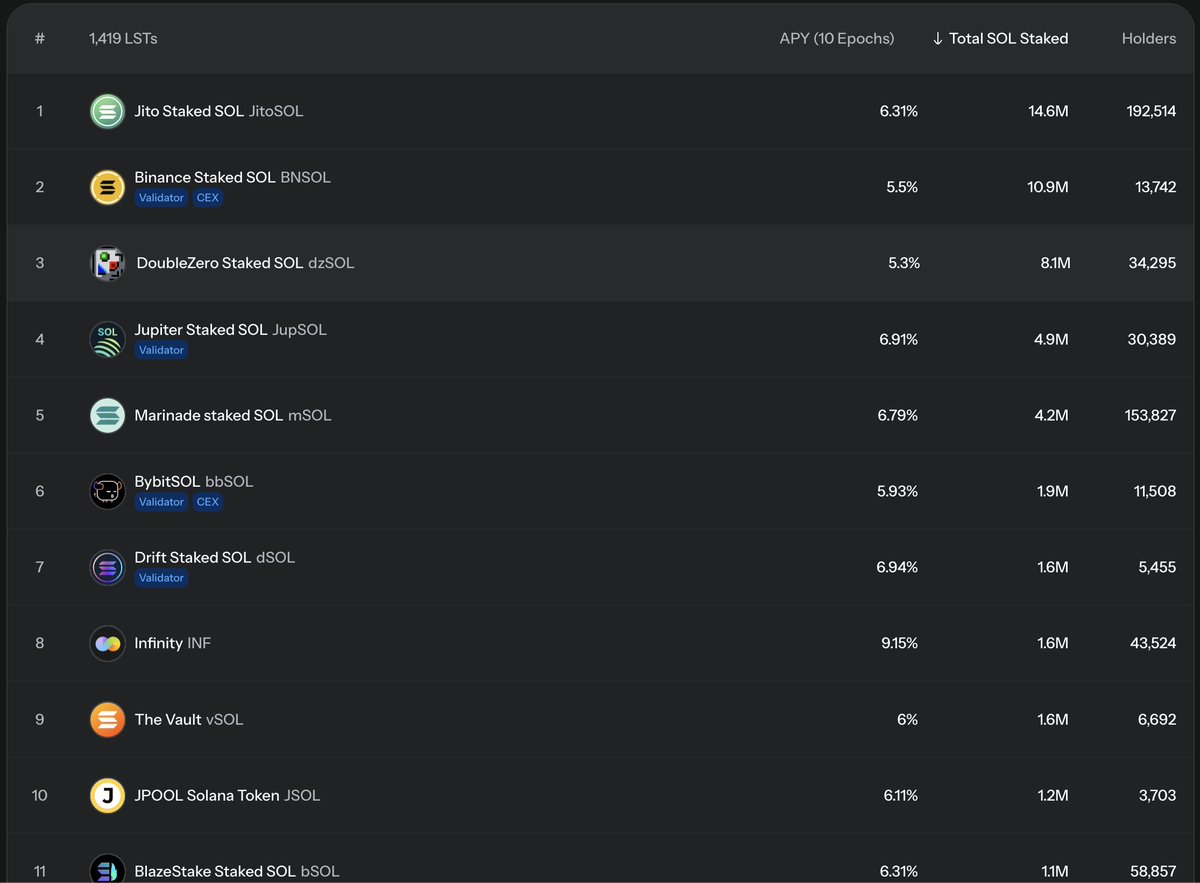Click the 4.9M total SOL staked value
This screenshot has width=1200, height=883.
tap(1052, 339)
